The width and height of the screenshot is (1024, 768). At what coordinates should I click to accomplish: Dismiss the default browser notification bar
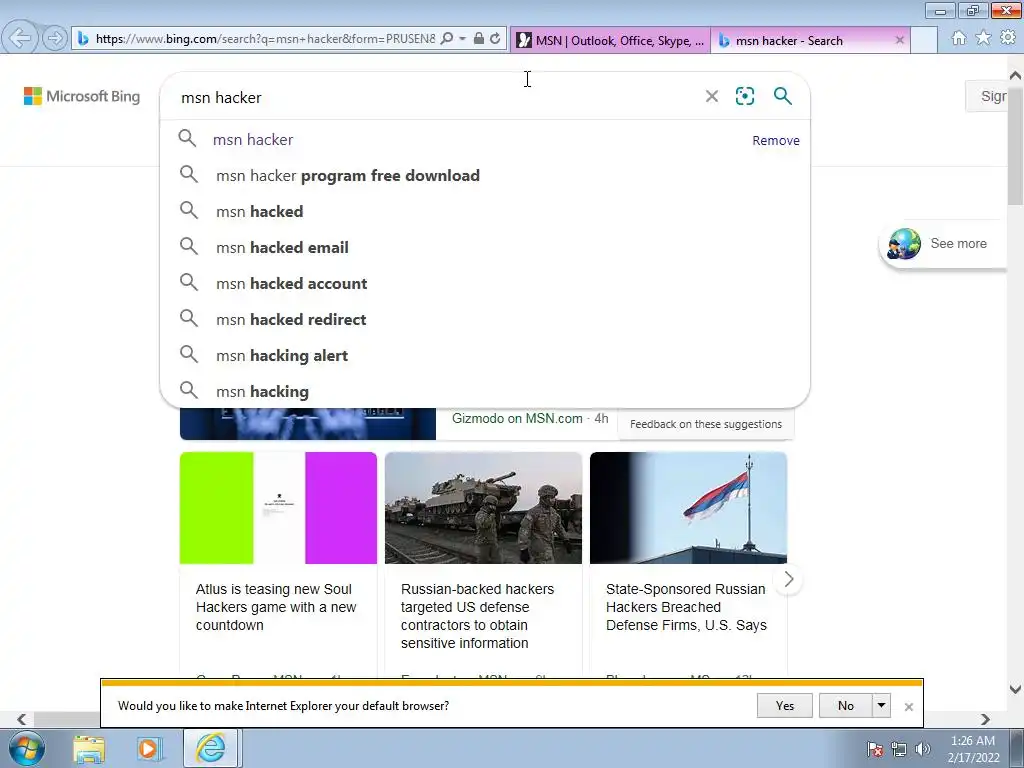point(908,707)
